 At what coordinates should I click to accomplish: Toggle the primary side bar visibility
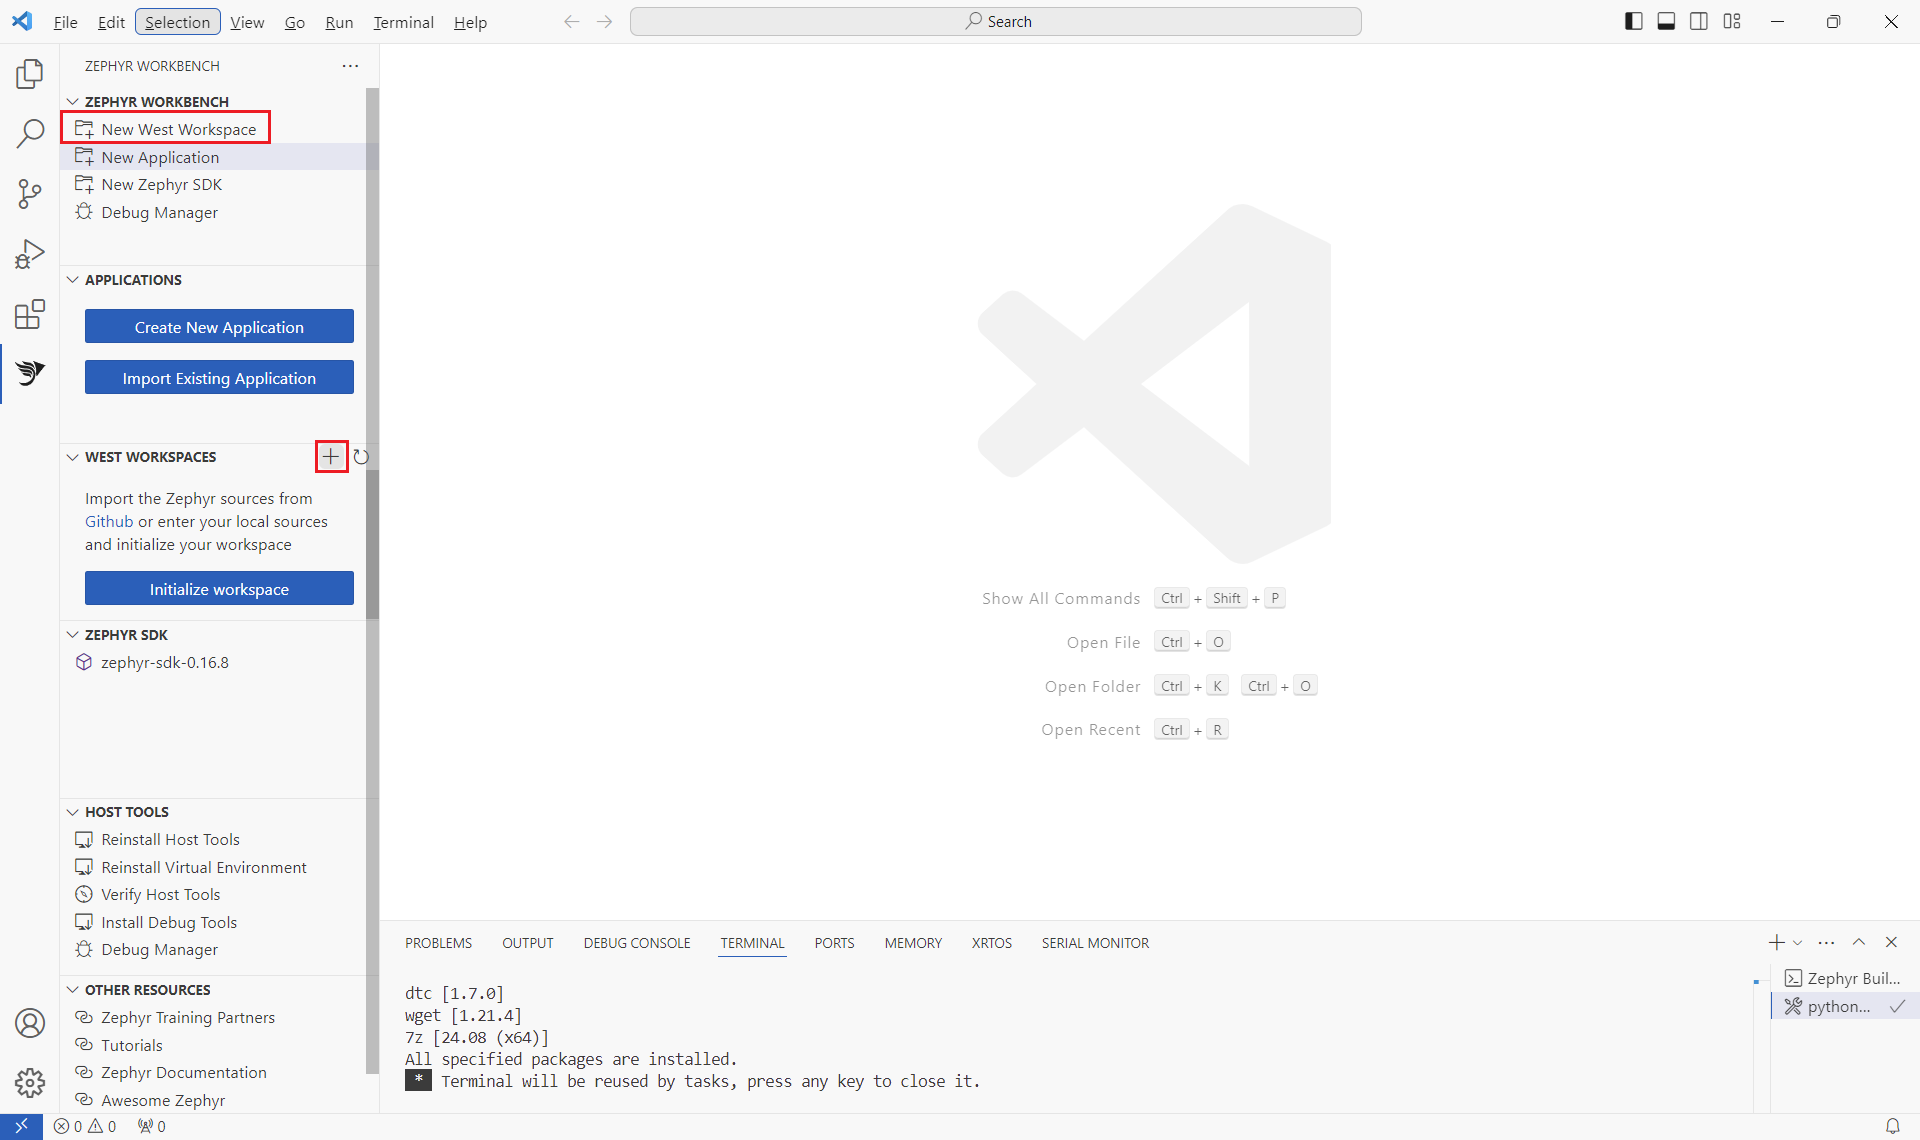1634,21
